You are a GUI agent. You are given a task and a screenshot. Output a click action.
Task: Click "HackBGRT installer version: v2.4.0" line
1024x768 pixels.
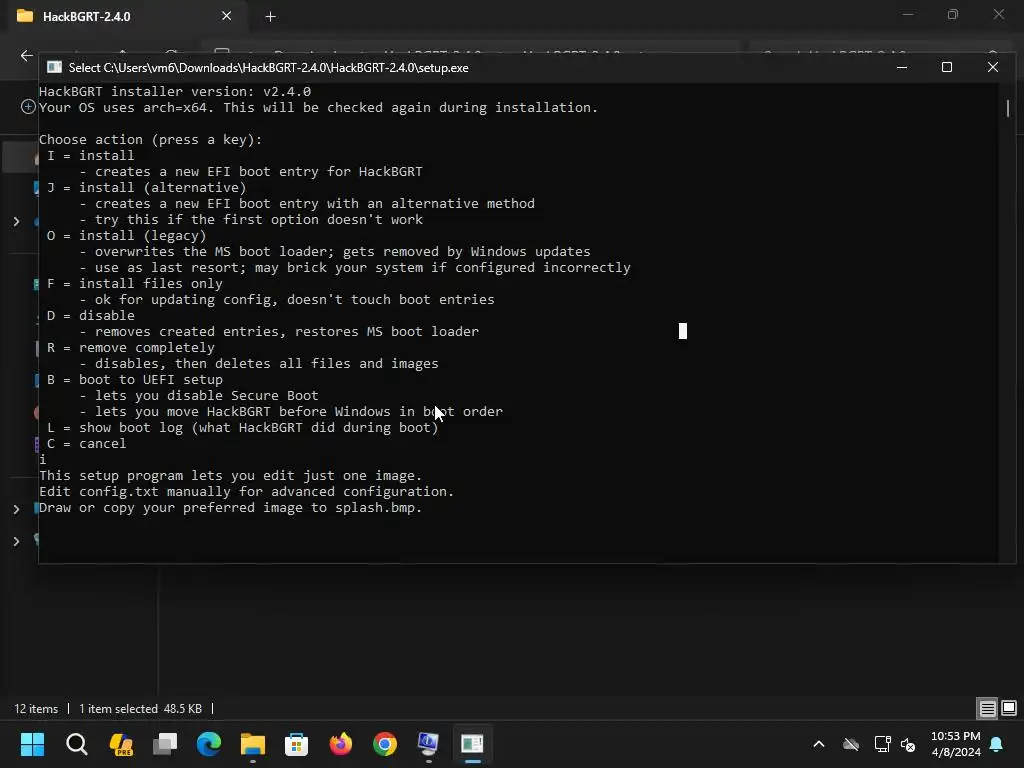point(175,91)
